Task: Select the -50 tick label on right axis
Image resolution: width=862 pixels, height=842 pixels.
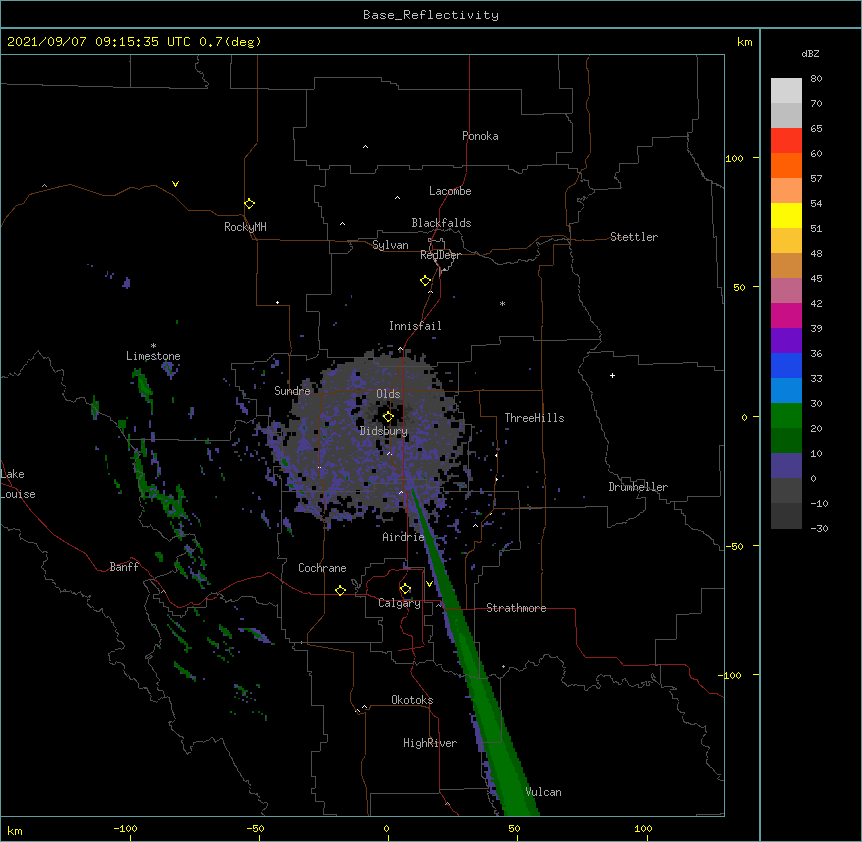Action: tap(734, 546)
